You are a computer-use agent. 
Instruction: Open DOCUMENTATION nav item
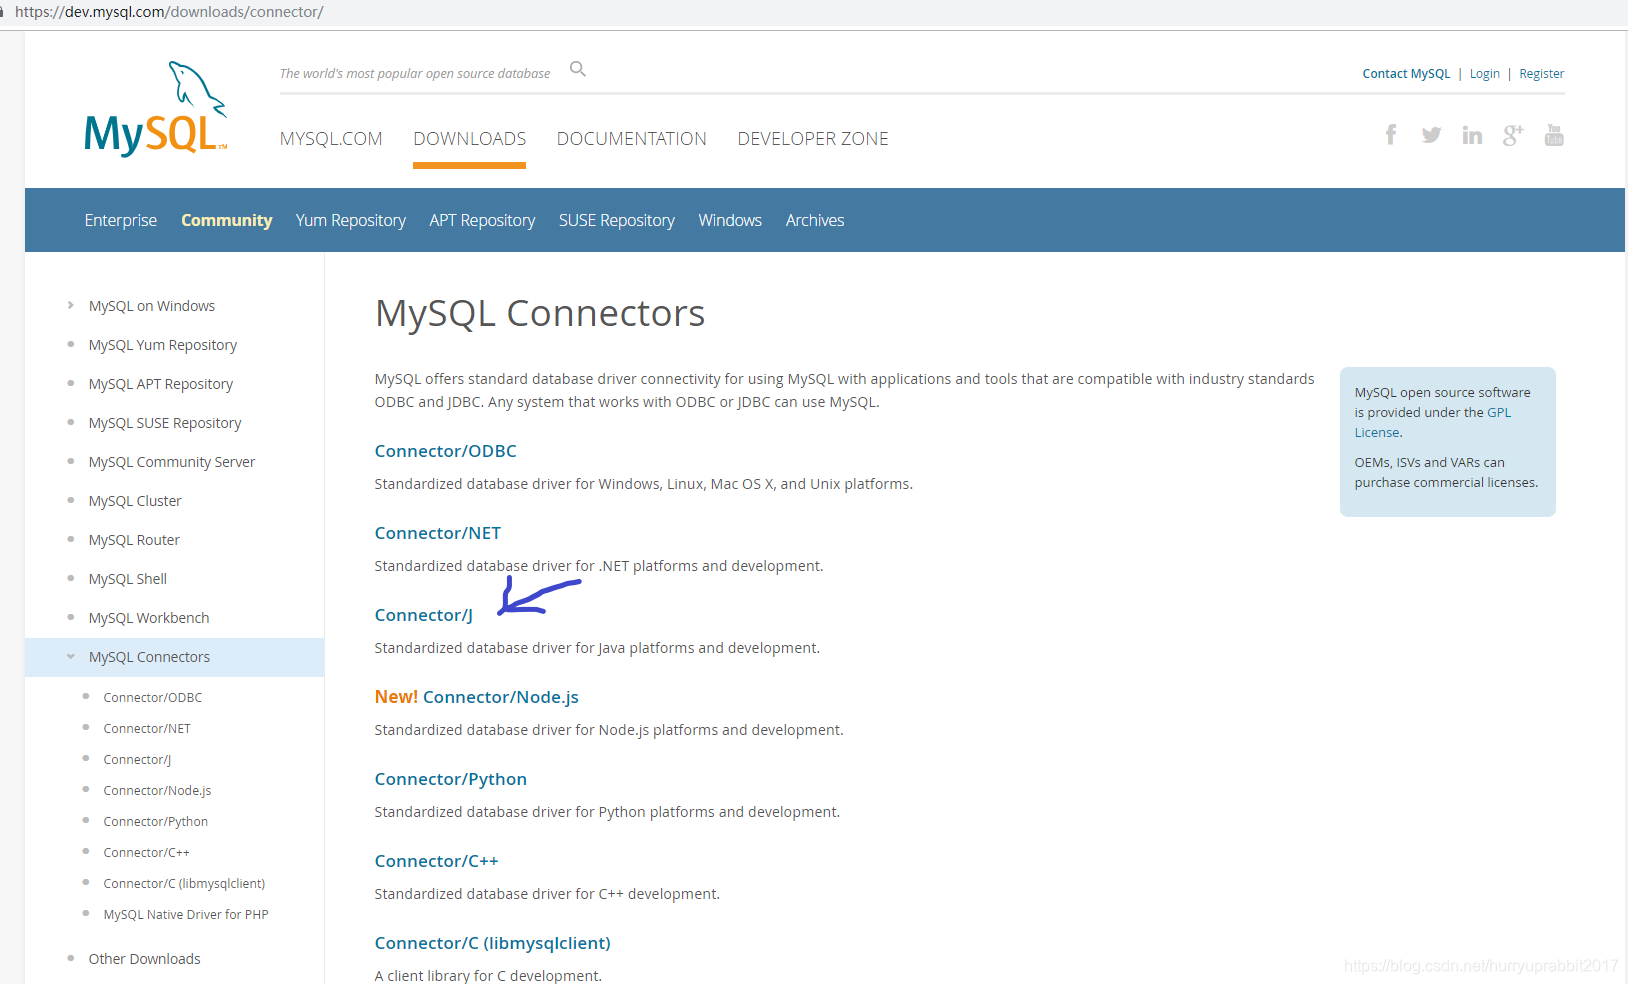pyautogui.click(x=632, y=139)
